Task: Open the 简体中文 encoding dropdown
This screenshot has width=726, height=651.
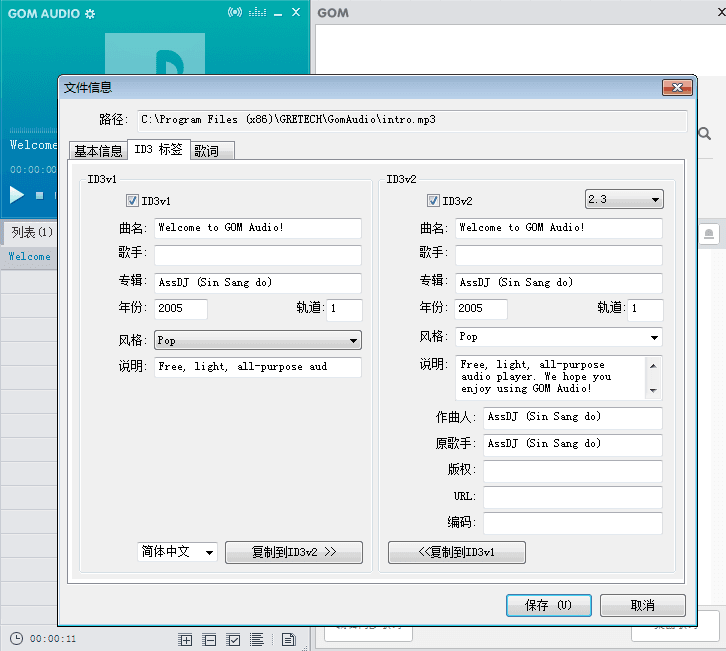Action: (177, 551)
